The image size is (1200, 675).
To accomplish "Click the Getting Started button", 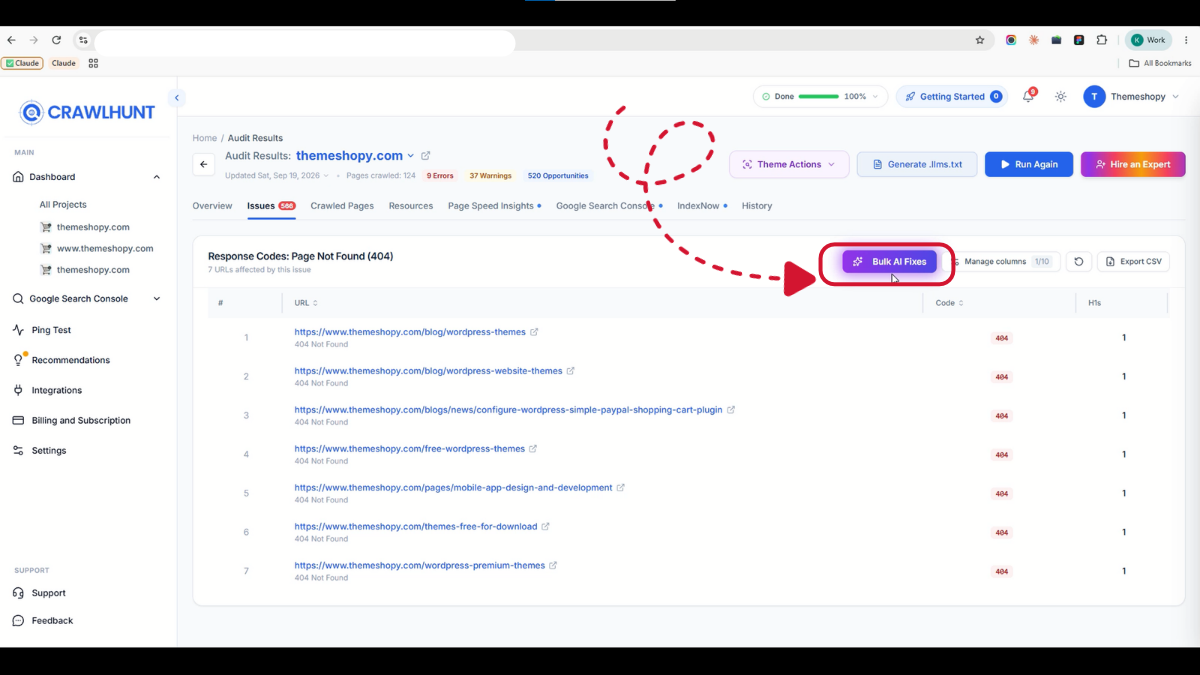I will tap(952, 97).
